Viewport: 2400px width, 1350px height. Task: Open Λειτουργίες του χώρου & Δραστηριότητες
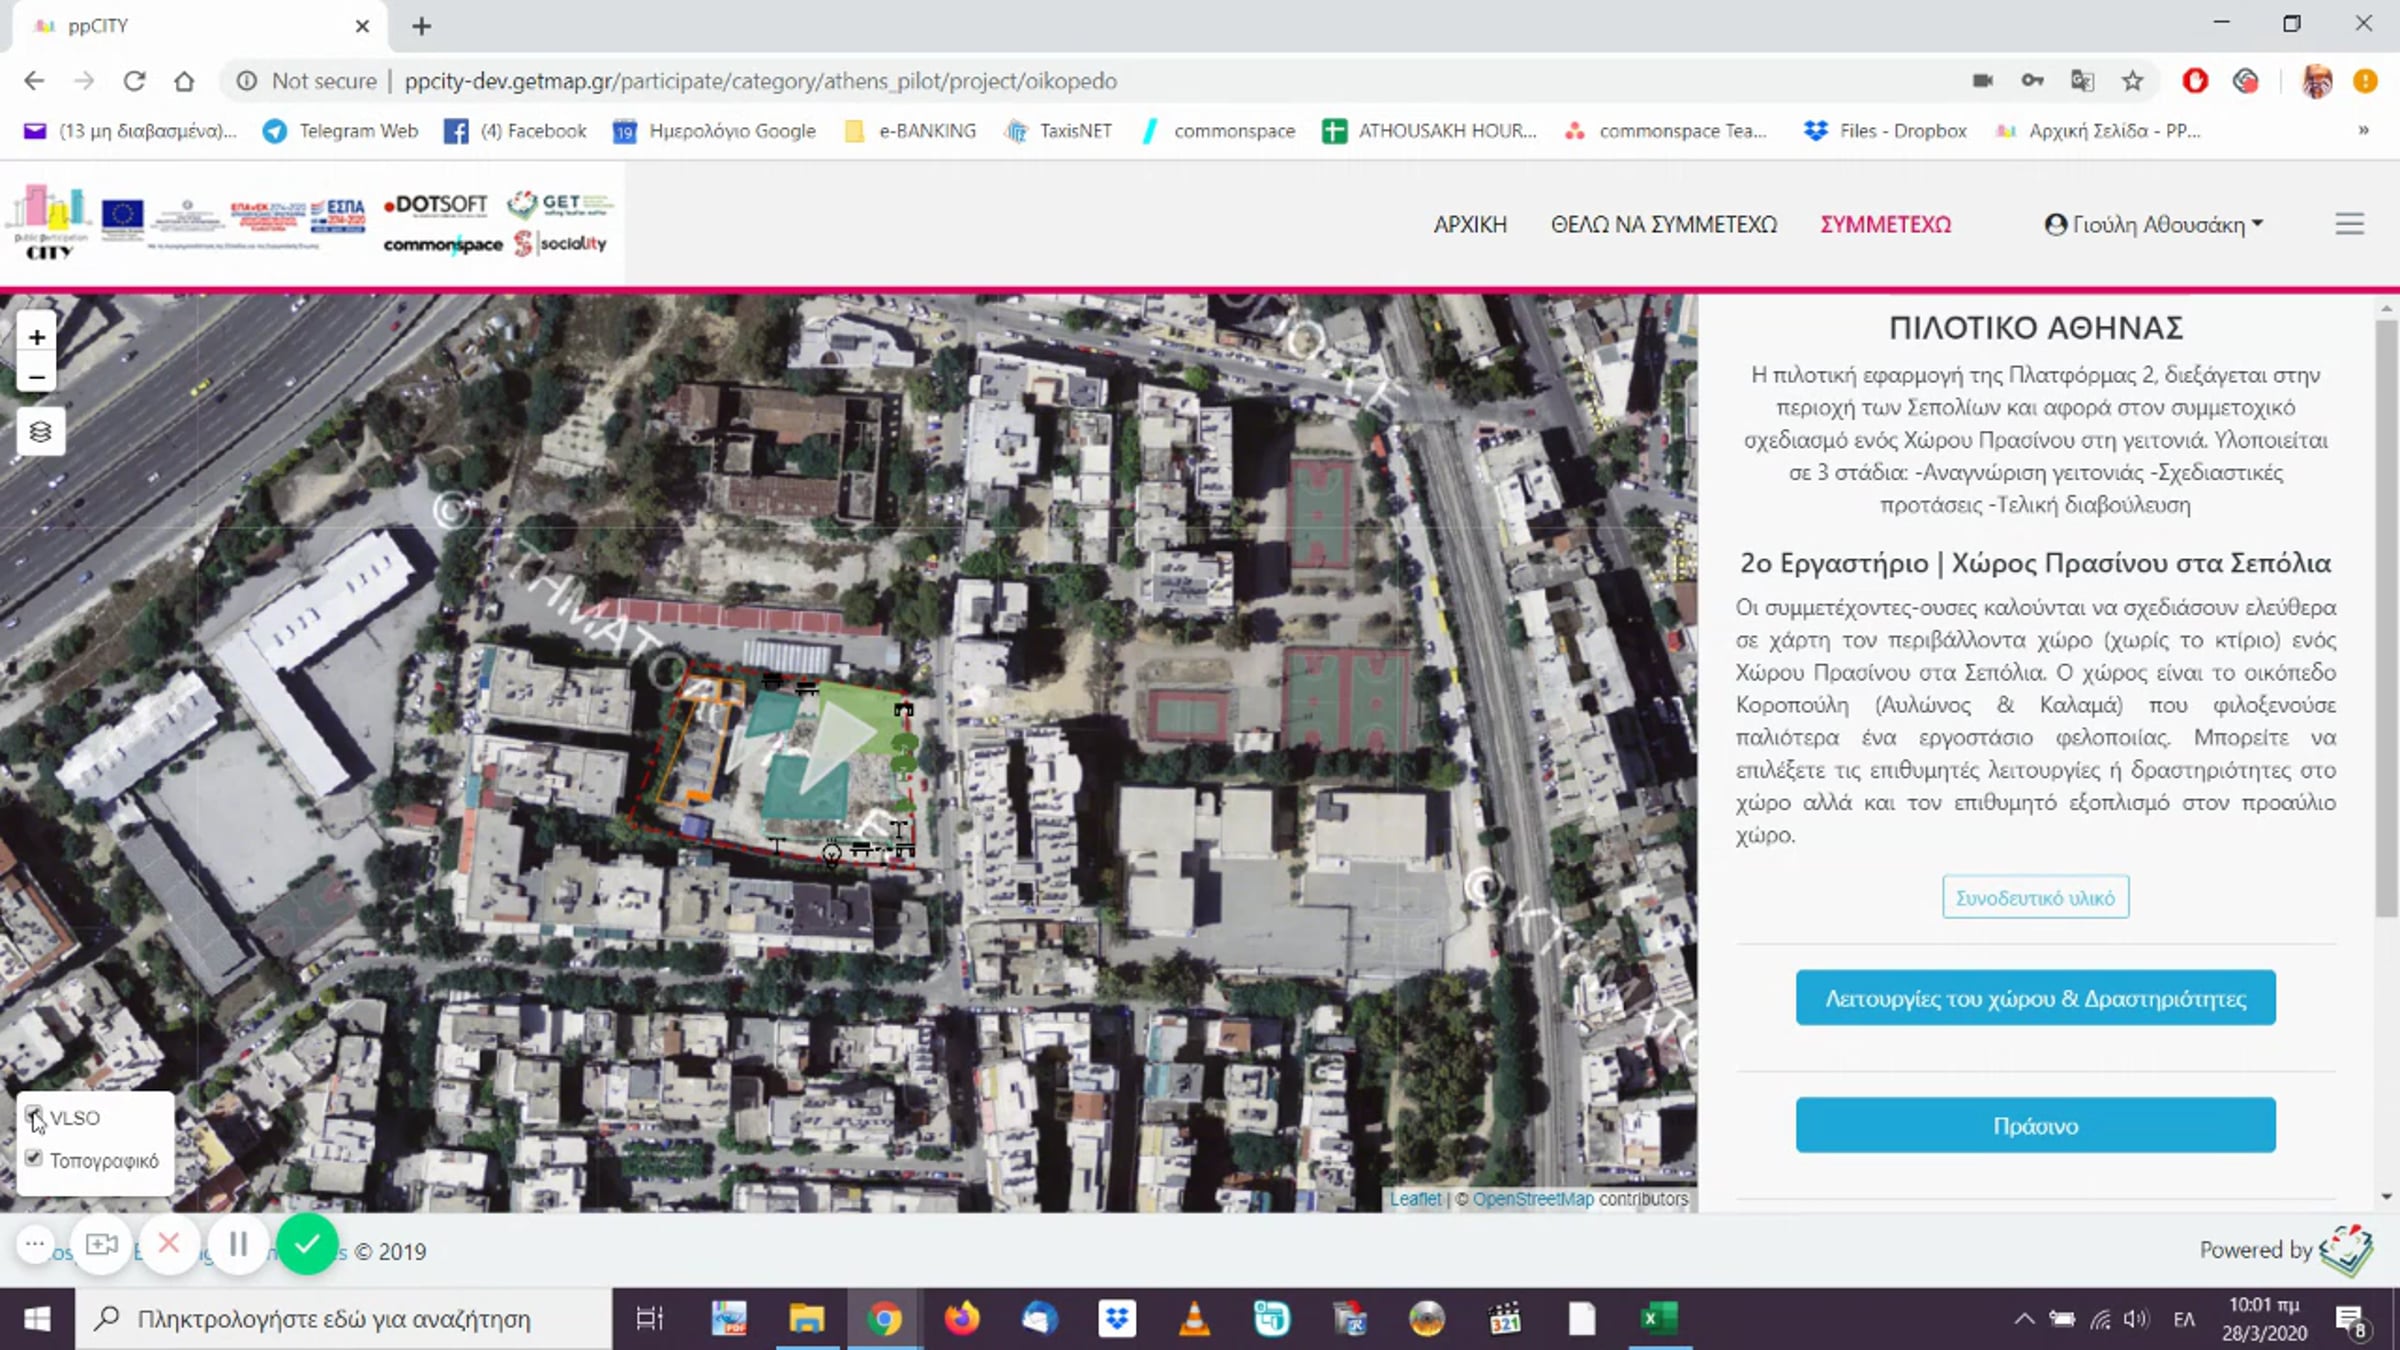tap(2035, 998)
